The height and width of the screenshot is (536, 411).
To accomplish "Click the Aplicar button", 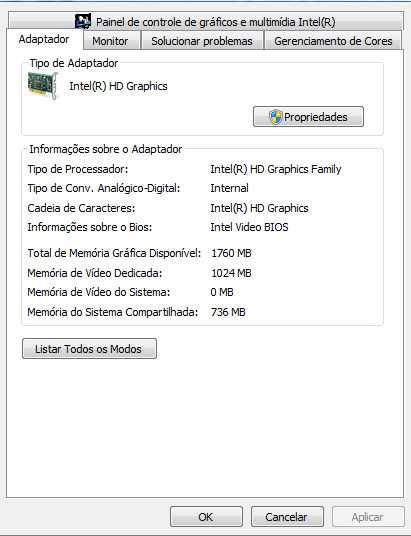I will pos(368,517).
